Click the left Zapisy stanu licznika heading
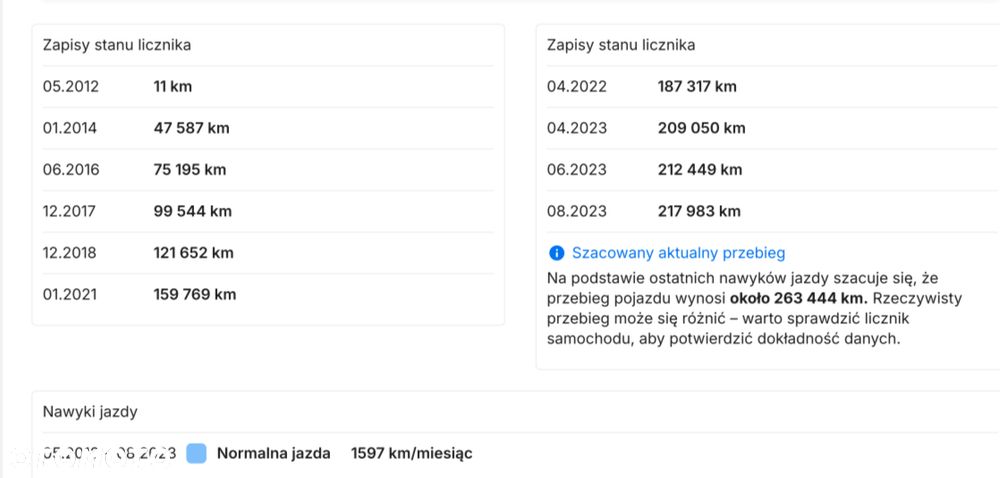1000x478 pixels. click(x=117, y=45)
